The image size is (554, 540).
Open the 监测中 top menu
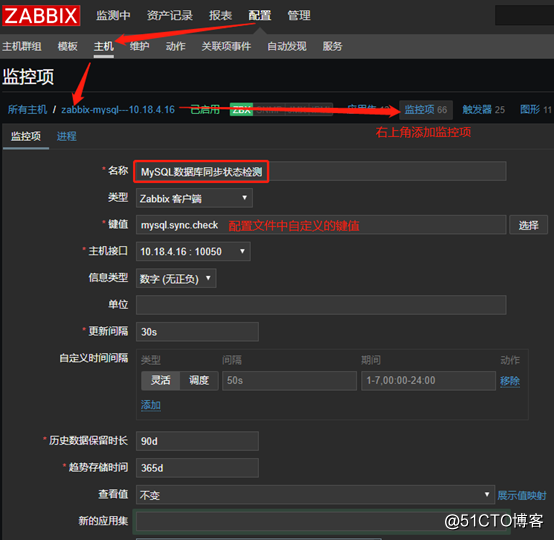click(113, 16)
